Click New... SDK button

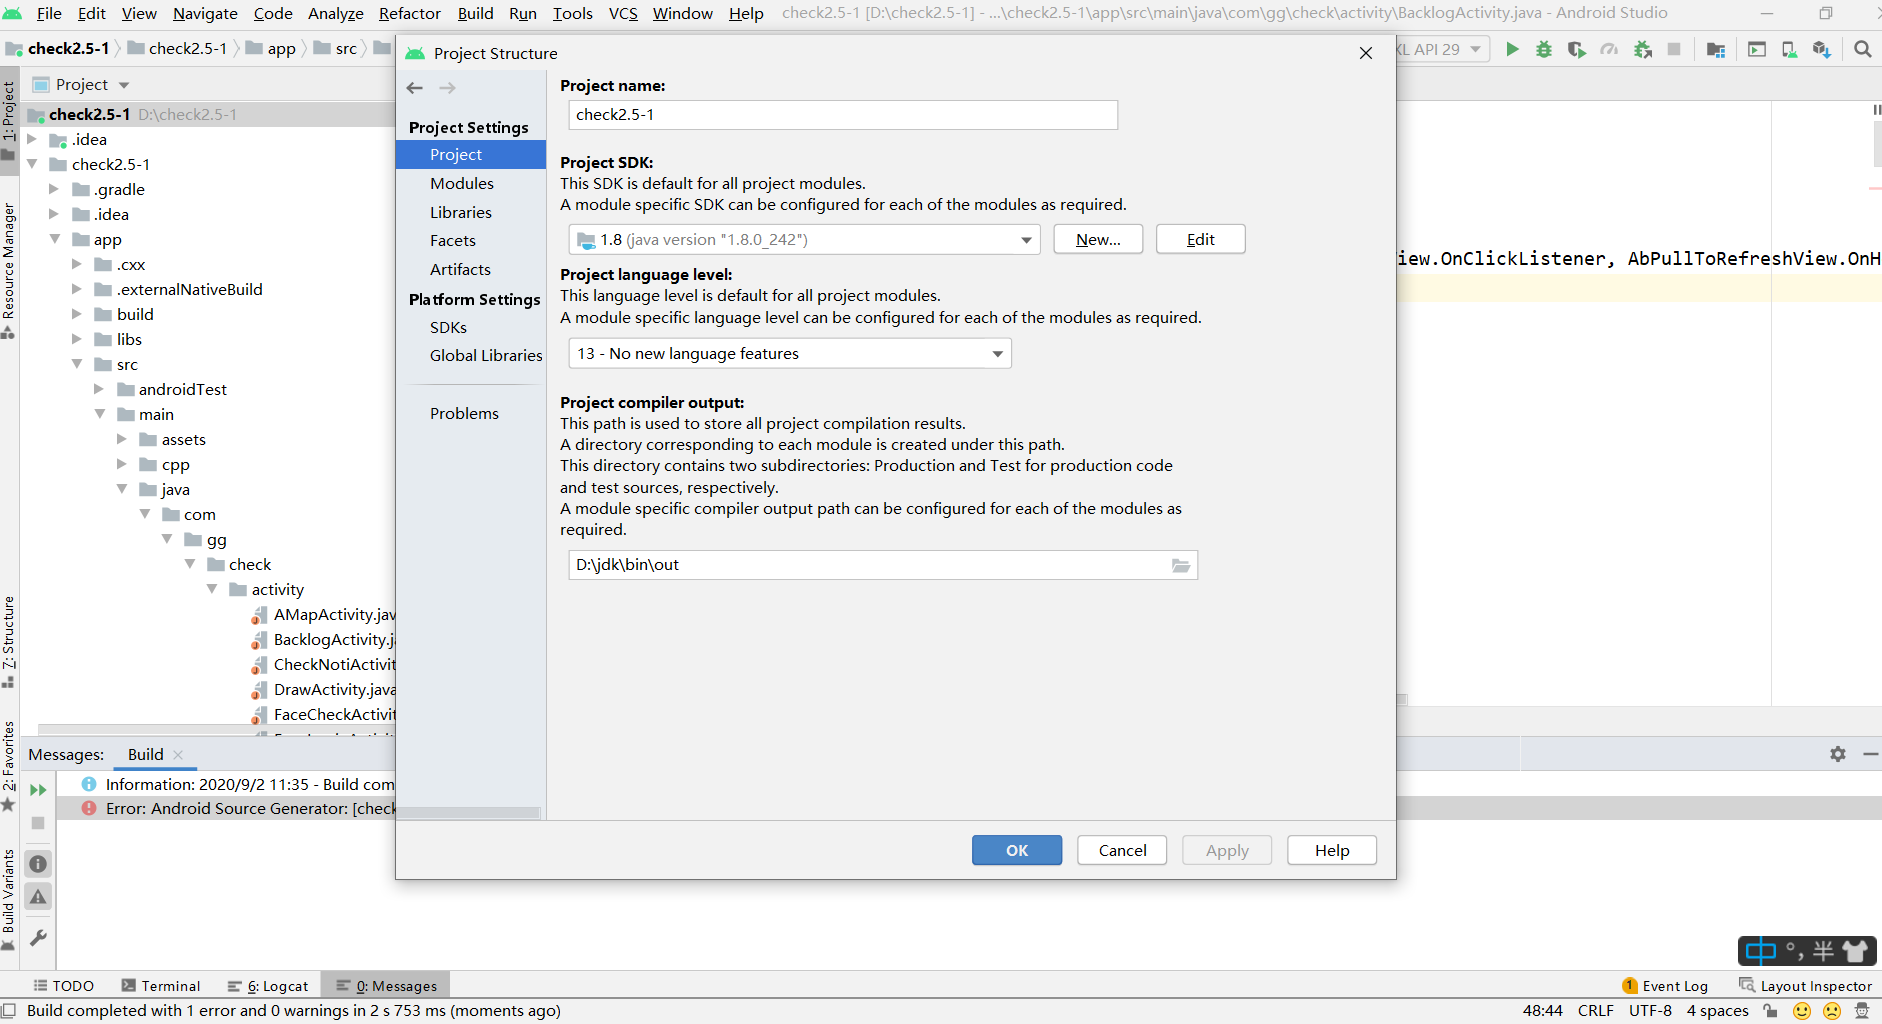[1098, 240]
